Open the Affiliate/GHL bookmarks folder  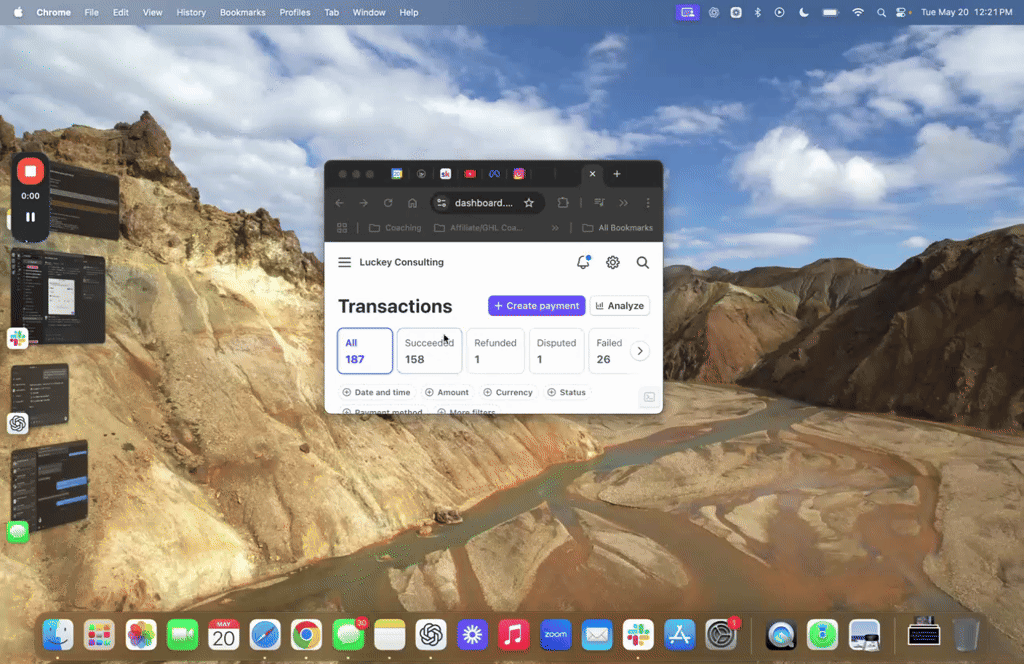479,228
